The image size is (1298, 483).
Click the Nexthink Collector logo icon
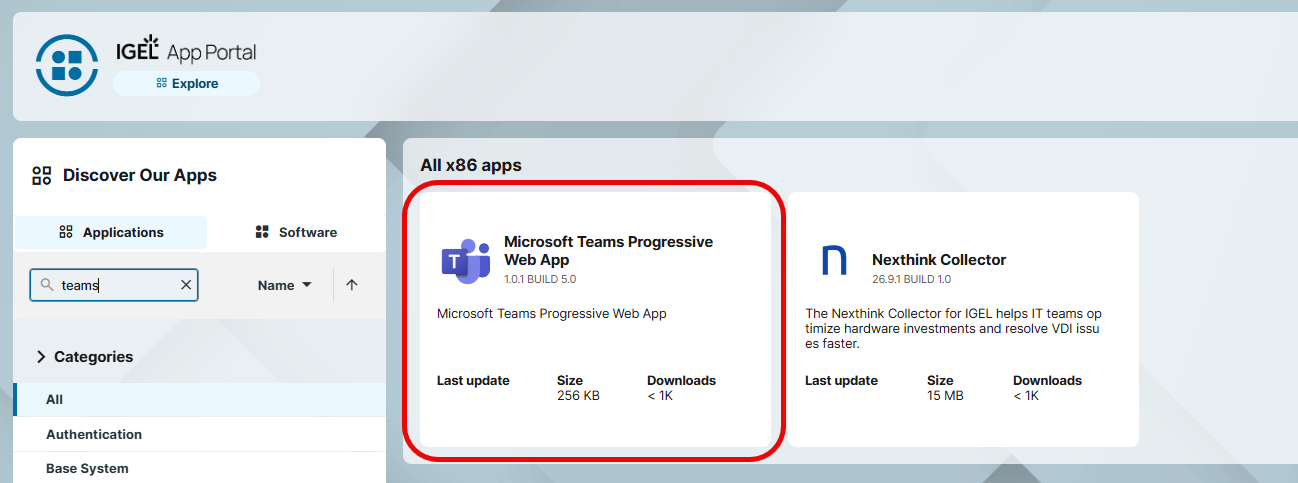pyautogui.click(x=833, y=260)
